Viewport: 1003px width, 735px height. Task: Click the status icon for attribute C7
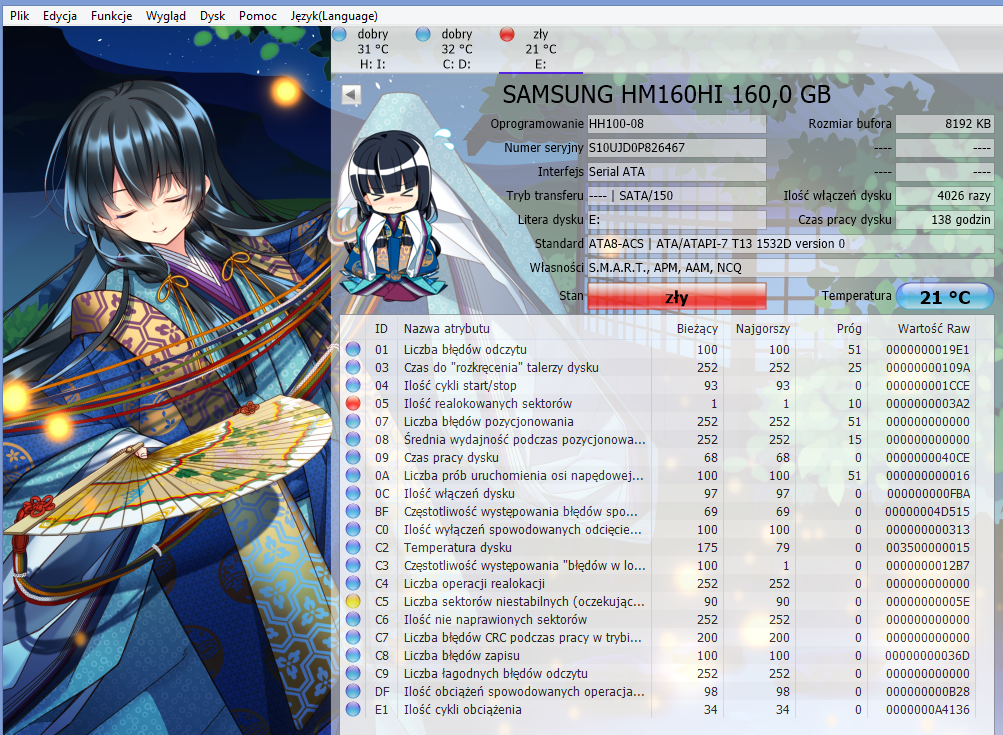(x=353, y=638)
